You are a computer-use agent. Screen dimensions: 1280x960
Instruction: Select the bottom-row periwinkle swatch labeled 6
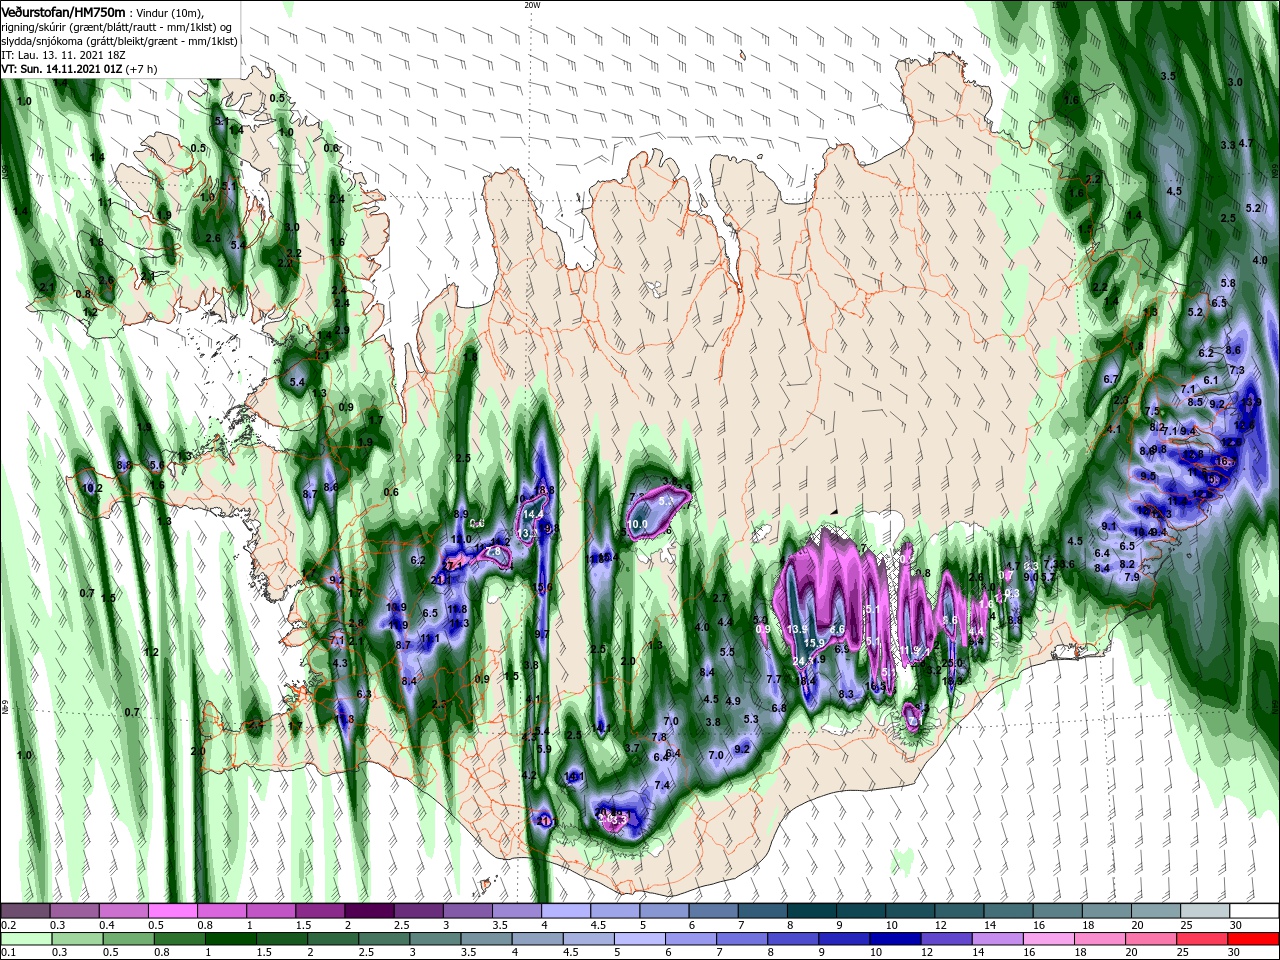tap(690, 939)
